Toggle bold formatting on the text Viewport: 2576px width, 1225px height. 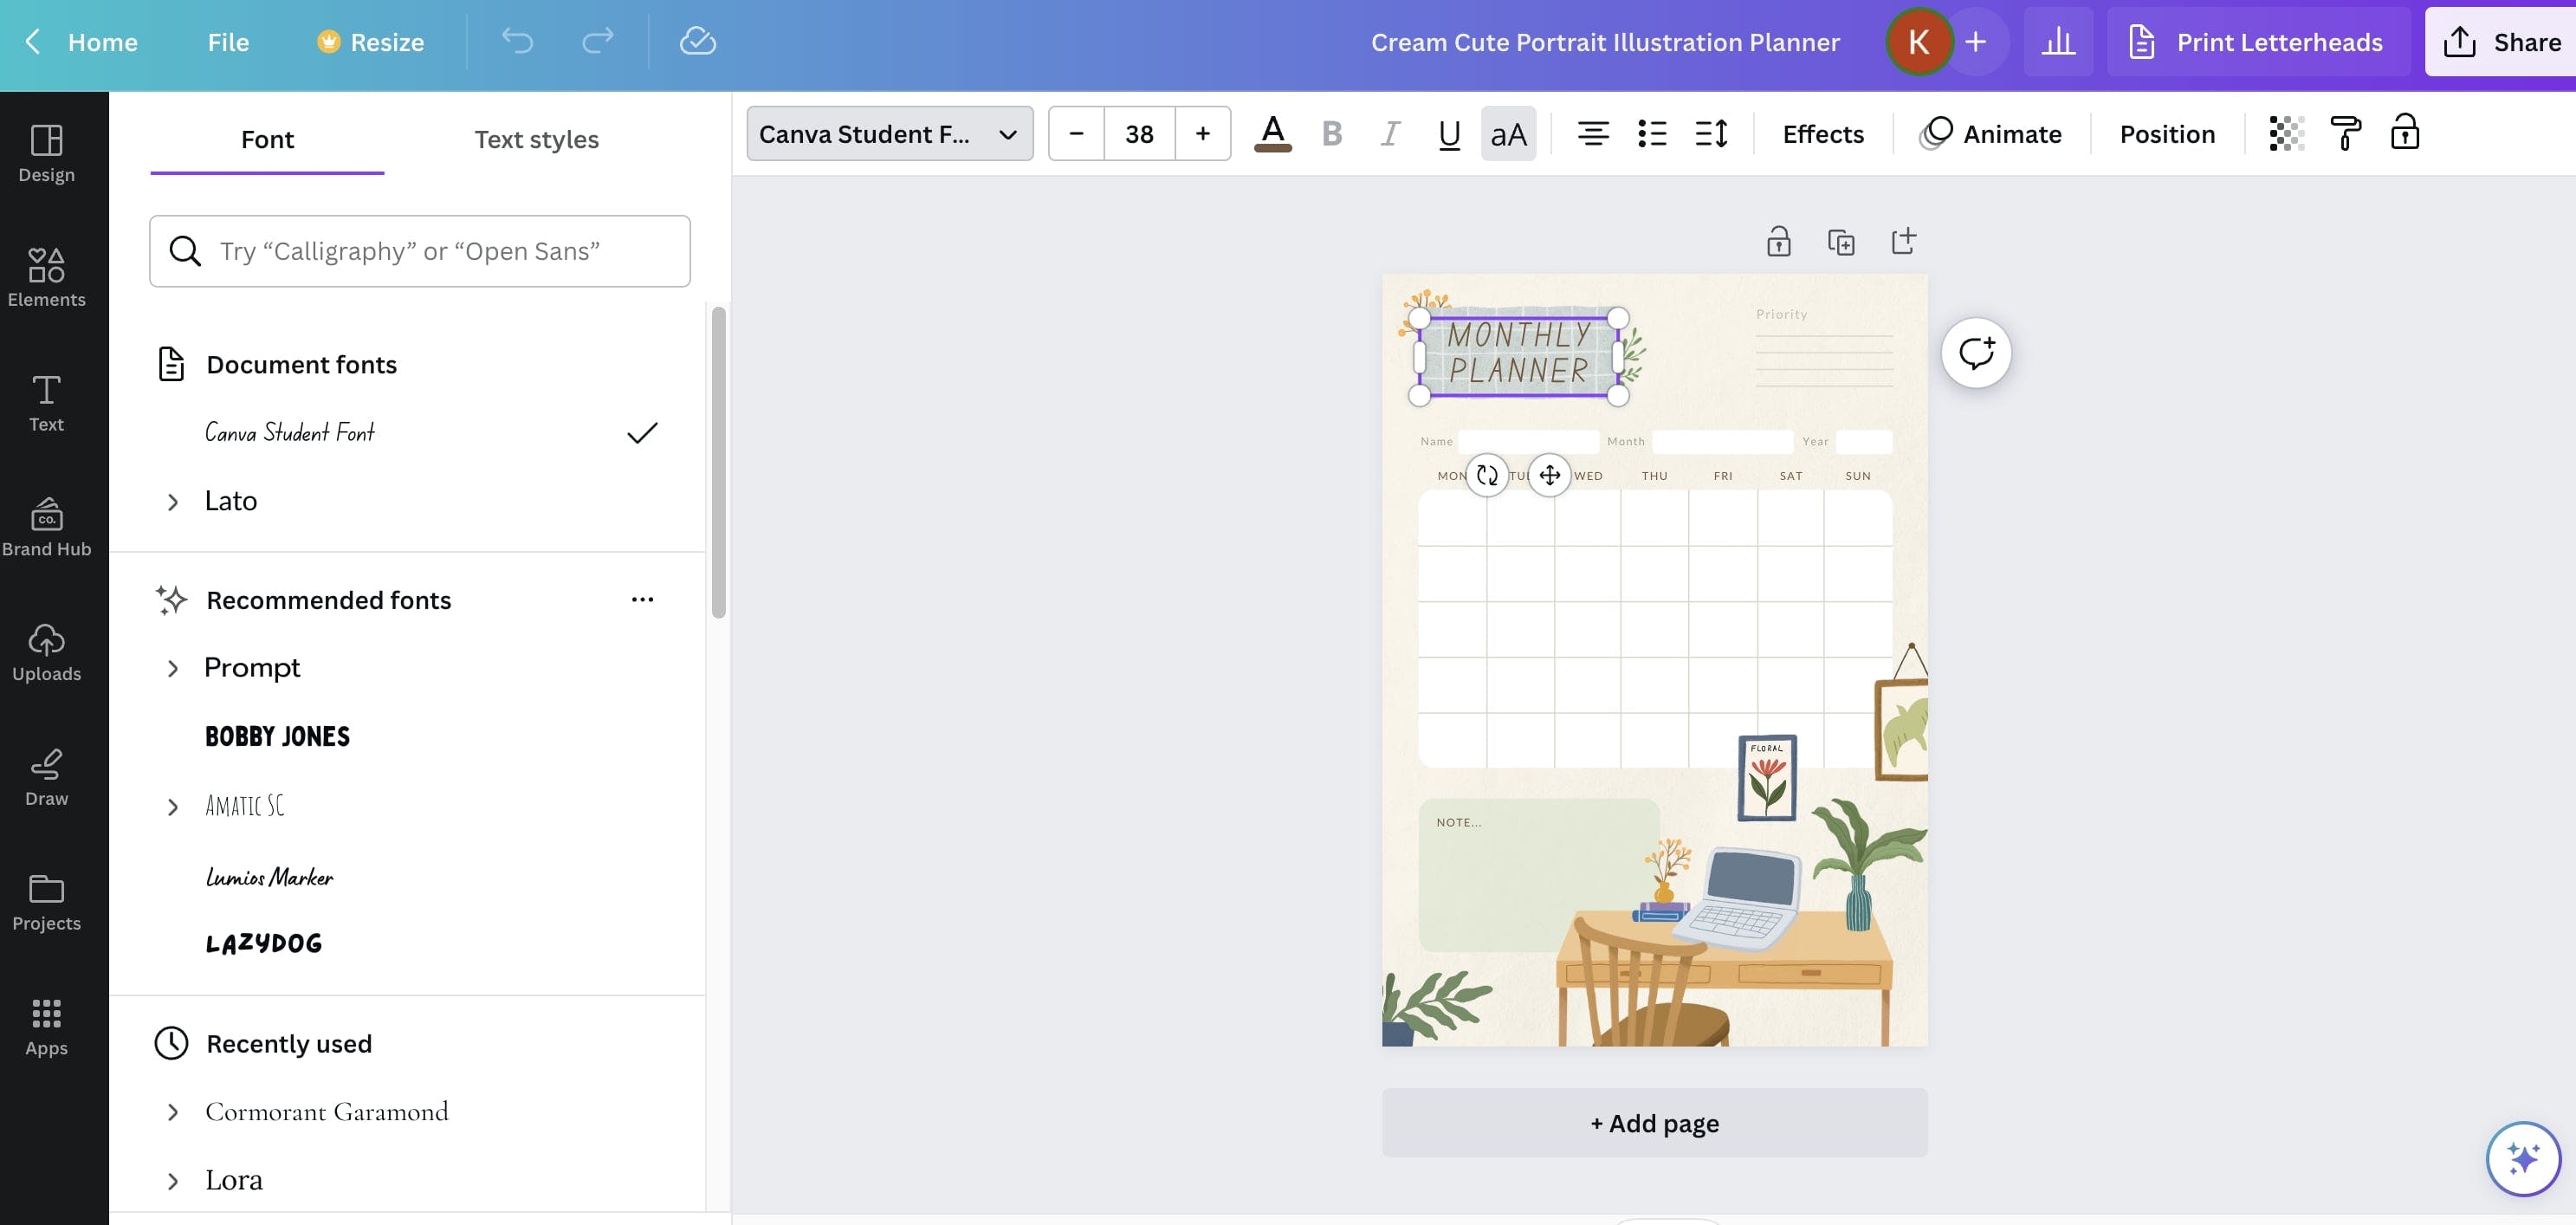click(1331, 133)
